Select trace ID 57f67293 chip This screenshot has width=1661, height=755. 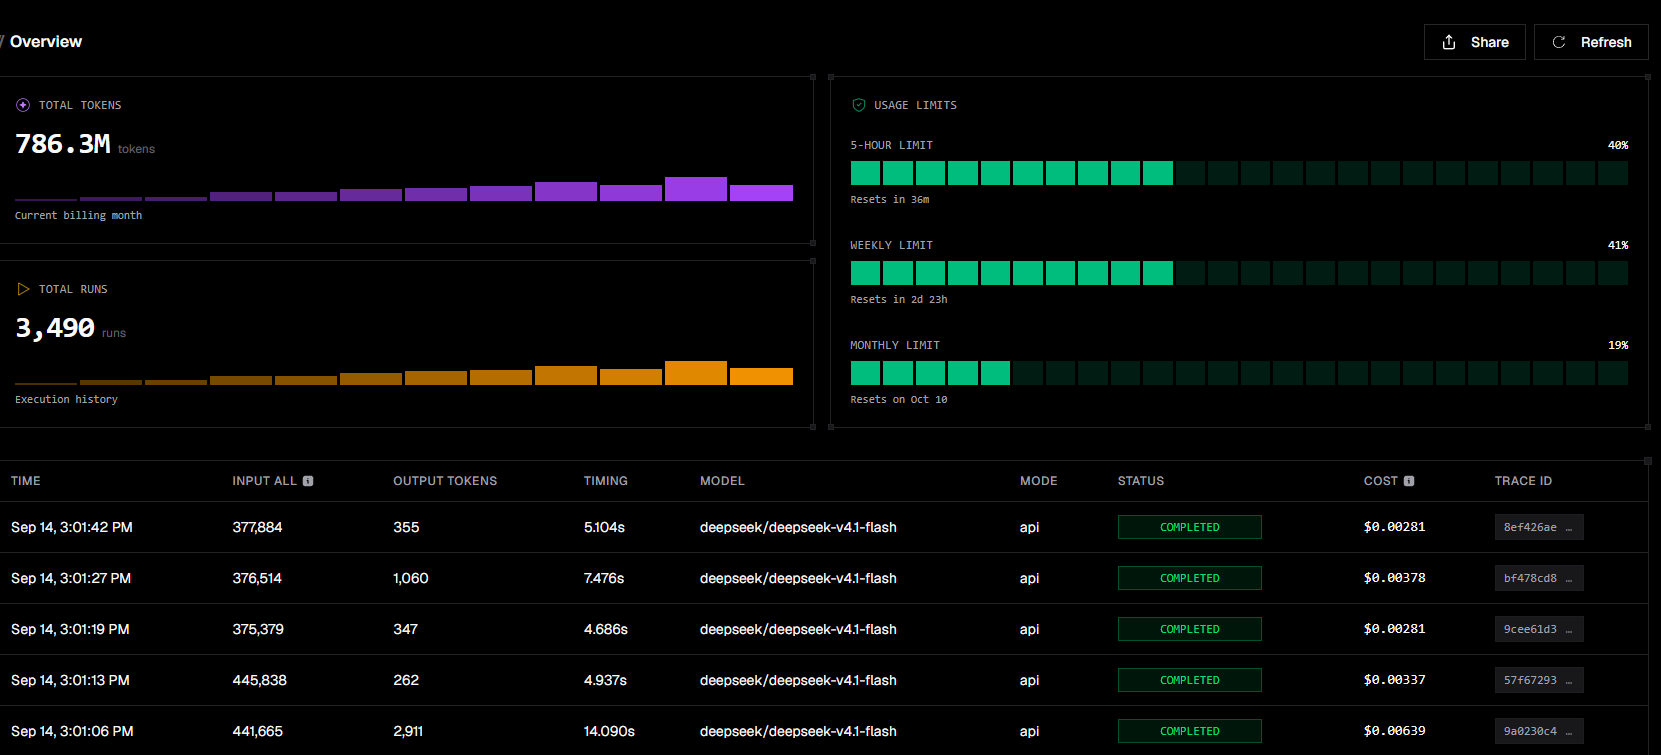[x=1538, y=680]
